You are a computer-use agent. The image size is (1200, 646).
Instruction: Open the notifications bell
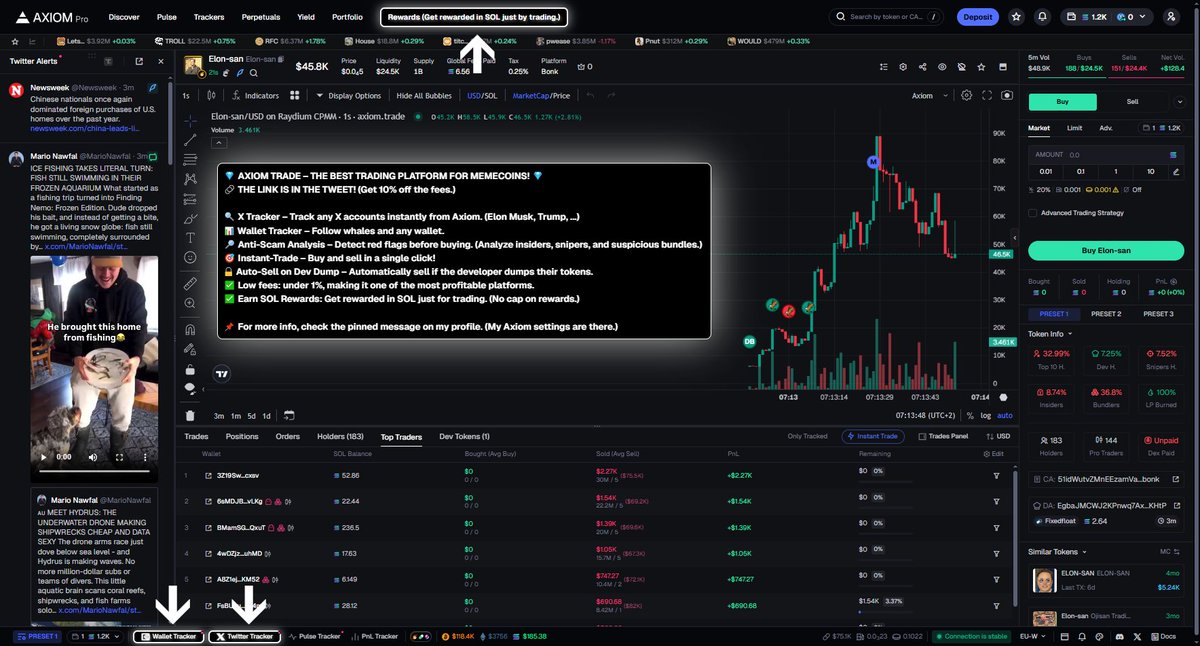1043,17
